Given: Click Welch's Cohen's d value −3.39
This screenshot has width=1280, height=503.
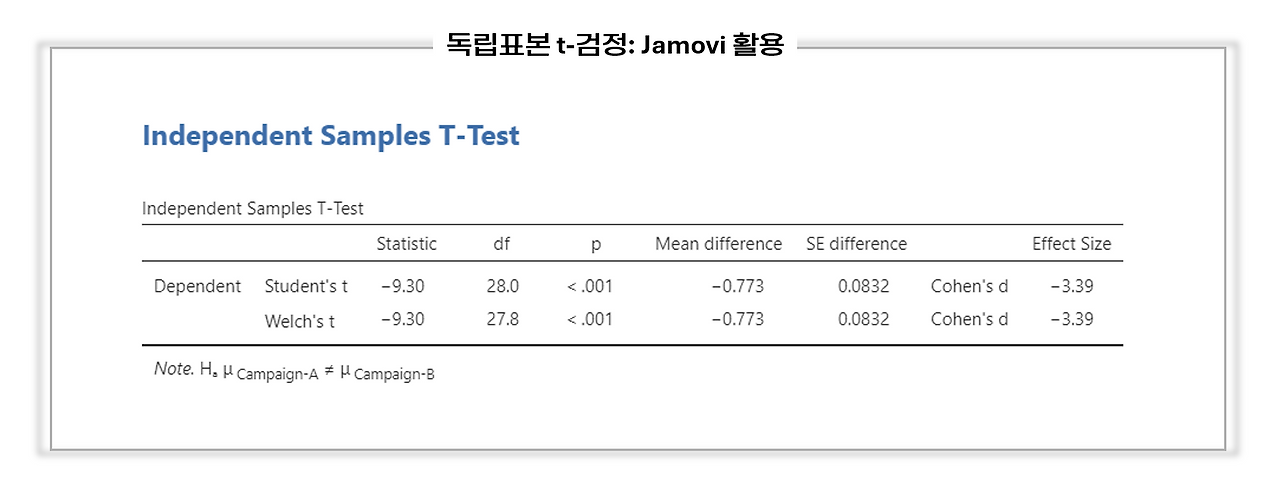Looking at the screenshot, I should coord(1072,320).
